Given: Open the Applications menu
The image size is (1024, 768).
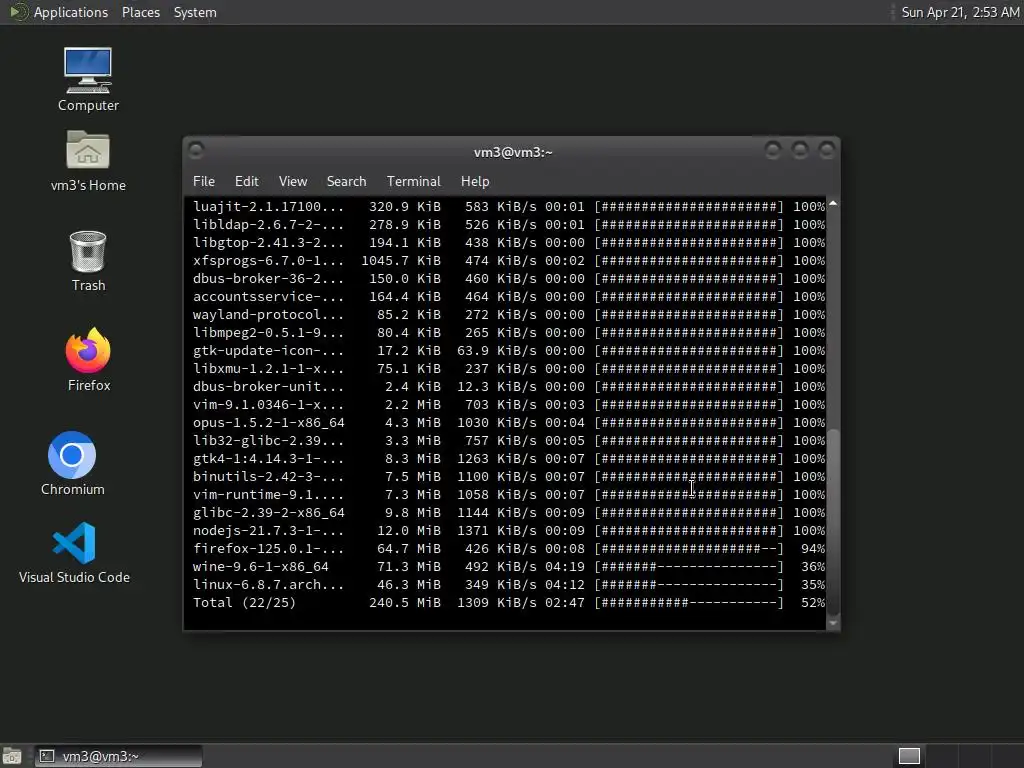Looking at the screenshot, I should (x=71, y=12).
